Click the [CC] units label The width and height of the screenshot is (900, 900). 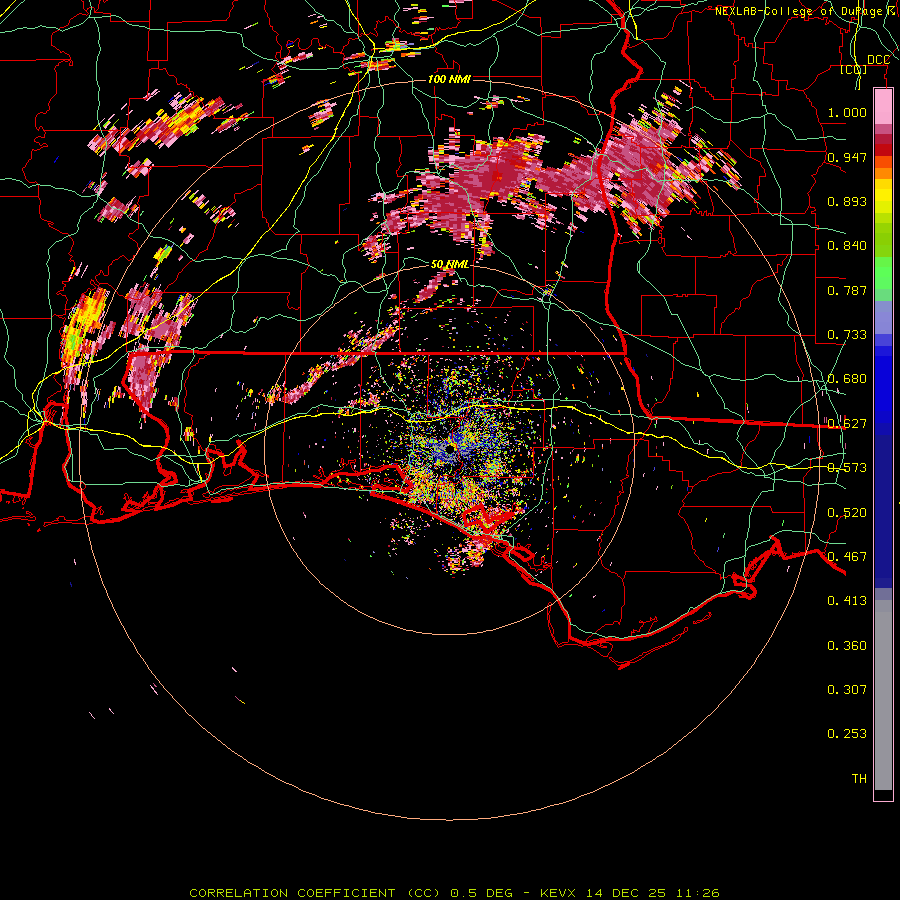pyautogui.click(x=854, y=69)
